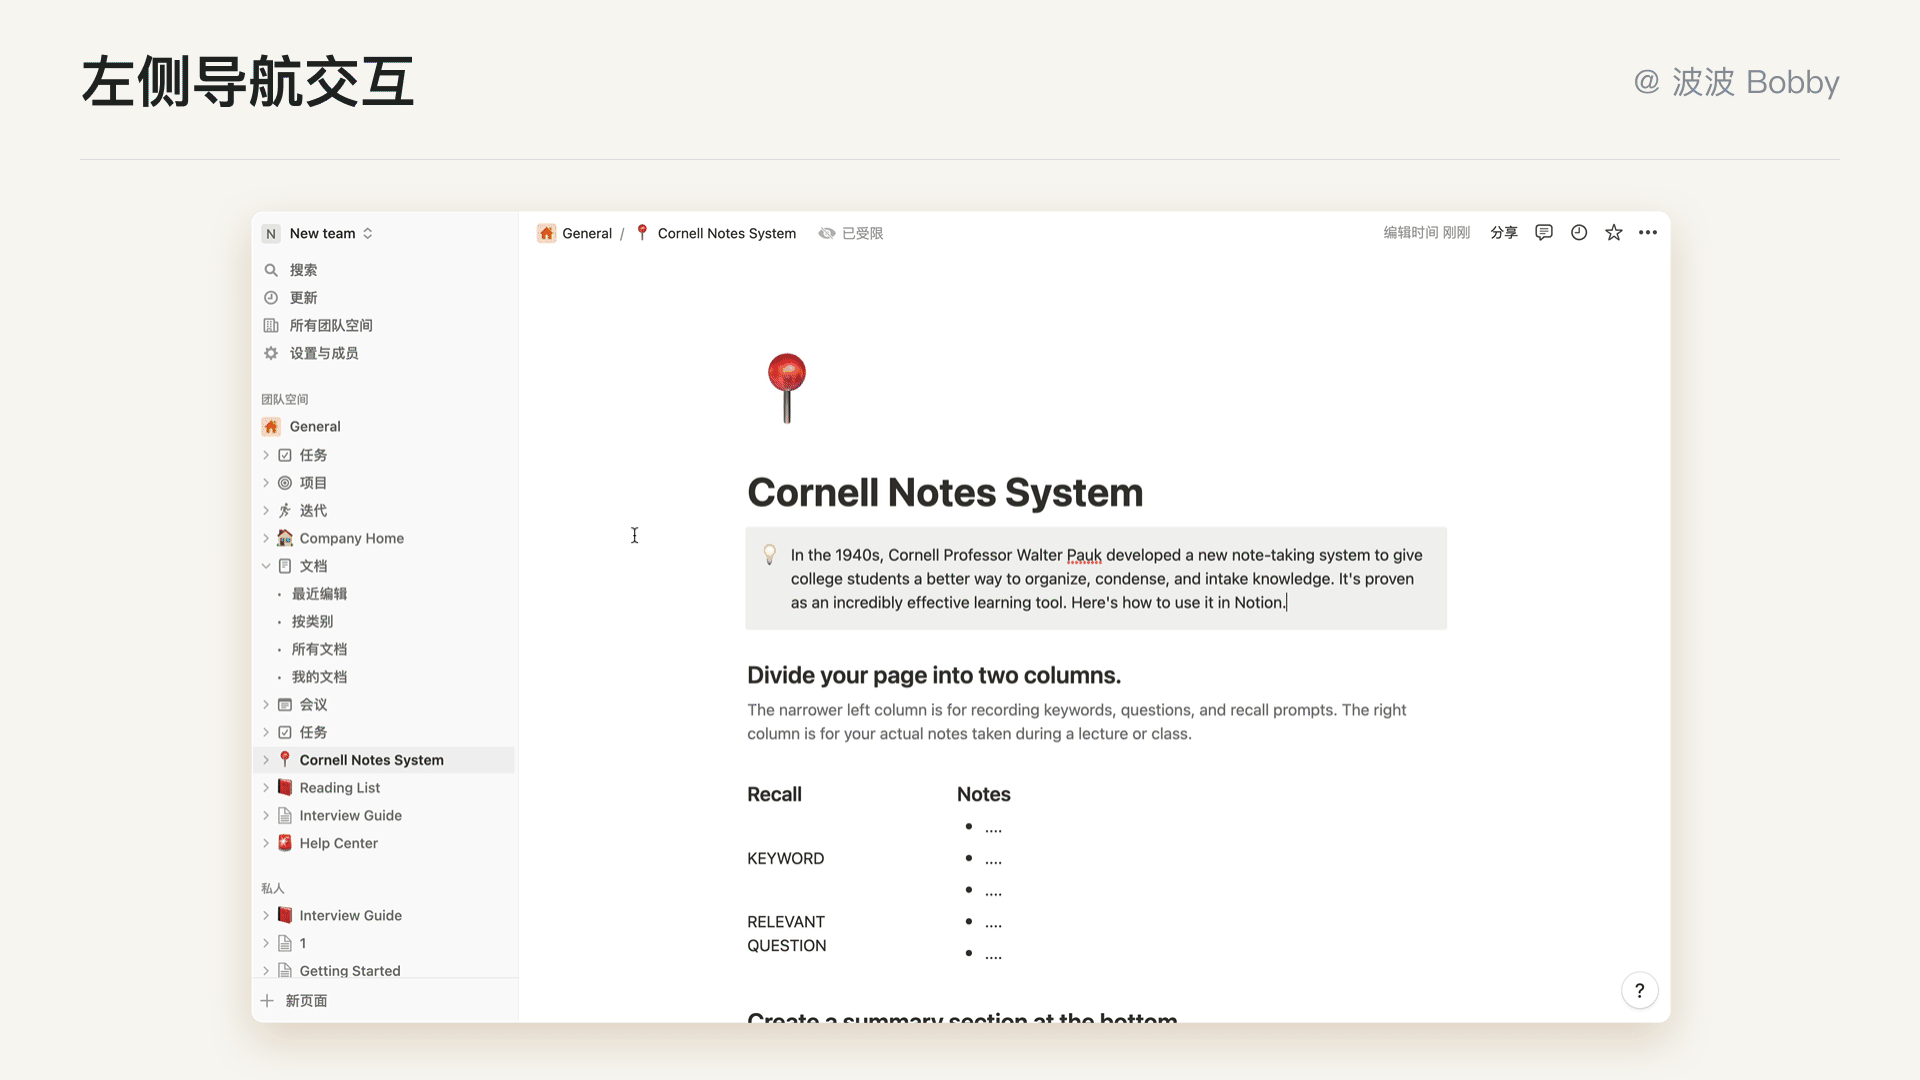This screenshot has width=1920, height=1080.
Task: Open the Help Center page
Action: pos(338,843)
